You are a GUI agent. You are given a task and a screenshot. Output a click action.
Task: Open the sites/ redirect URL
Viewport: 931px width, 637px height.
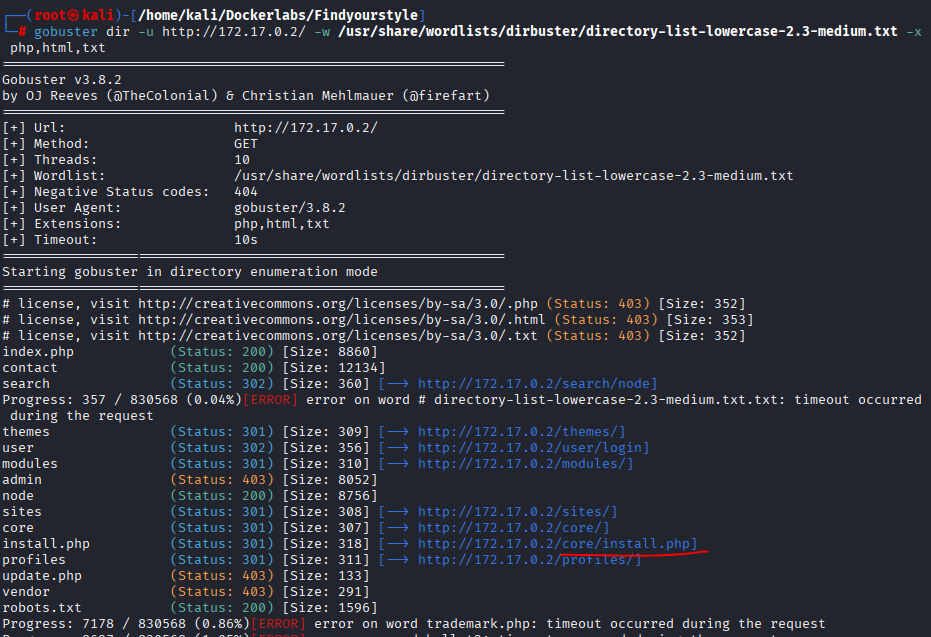[x=517, y=512]
